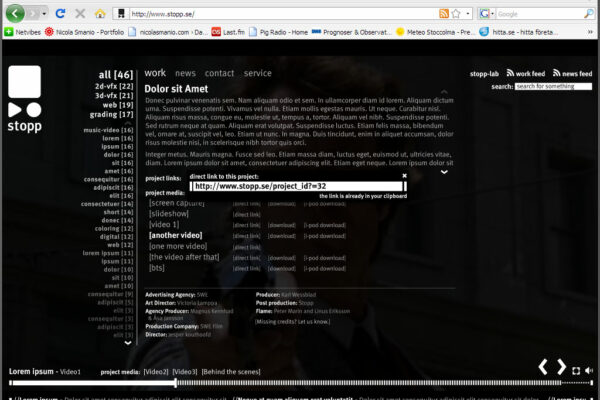Click the search for something field
The height and width of the screenshot is (400, 600).
coord(553,87)
